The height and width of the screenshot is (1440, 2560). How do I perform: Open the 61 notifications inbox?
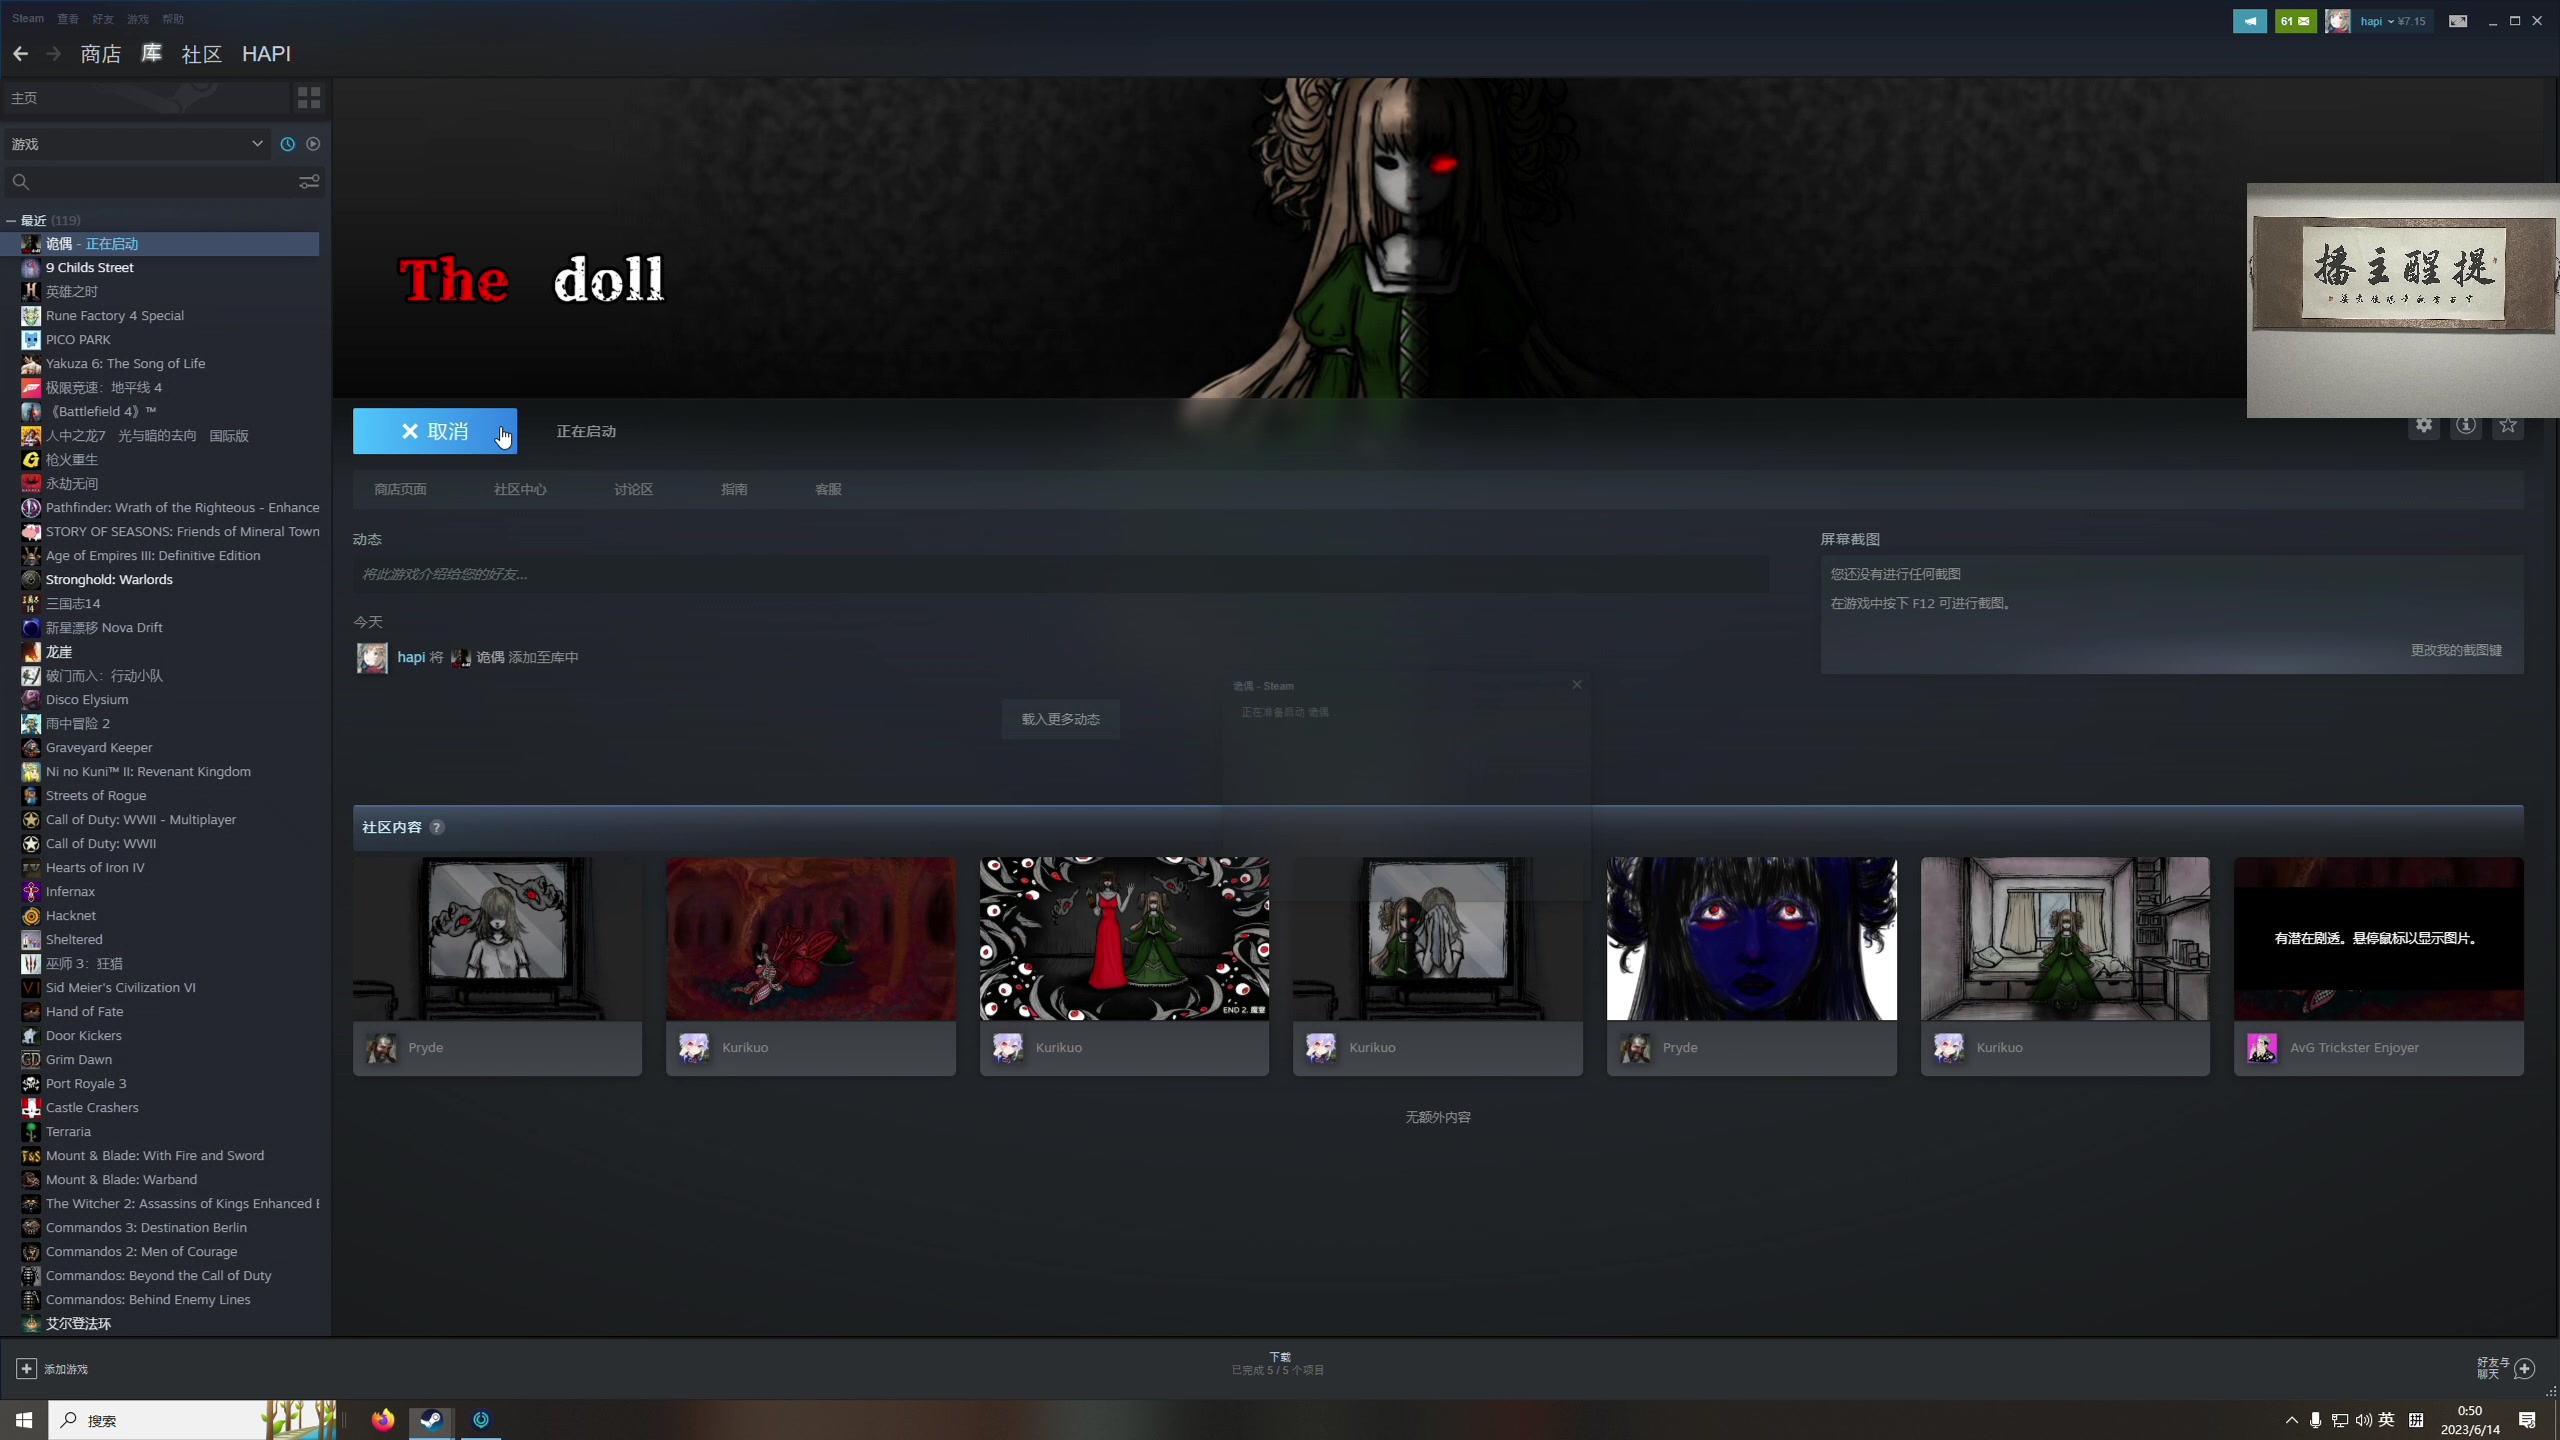point(2295,21)
